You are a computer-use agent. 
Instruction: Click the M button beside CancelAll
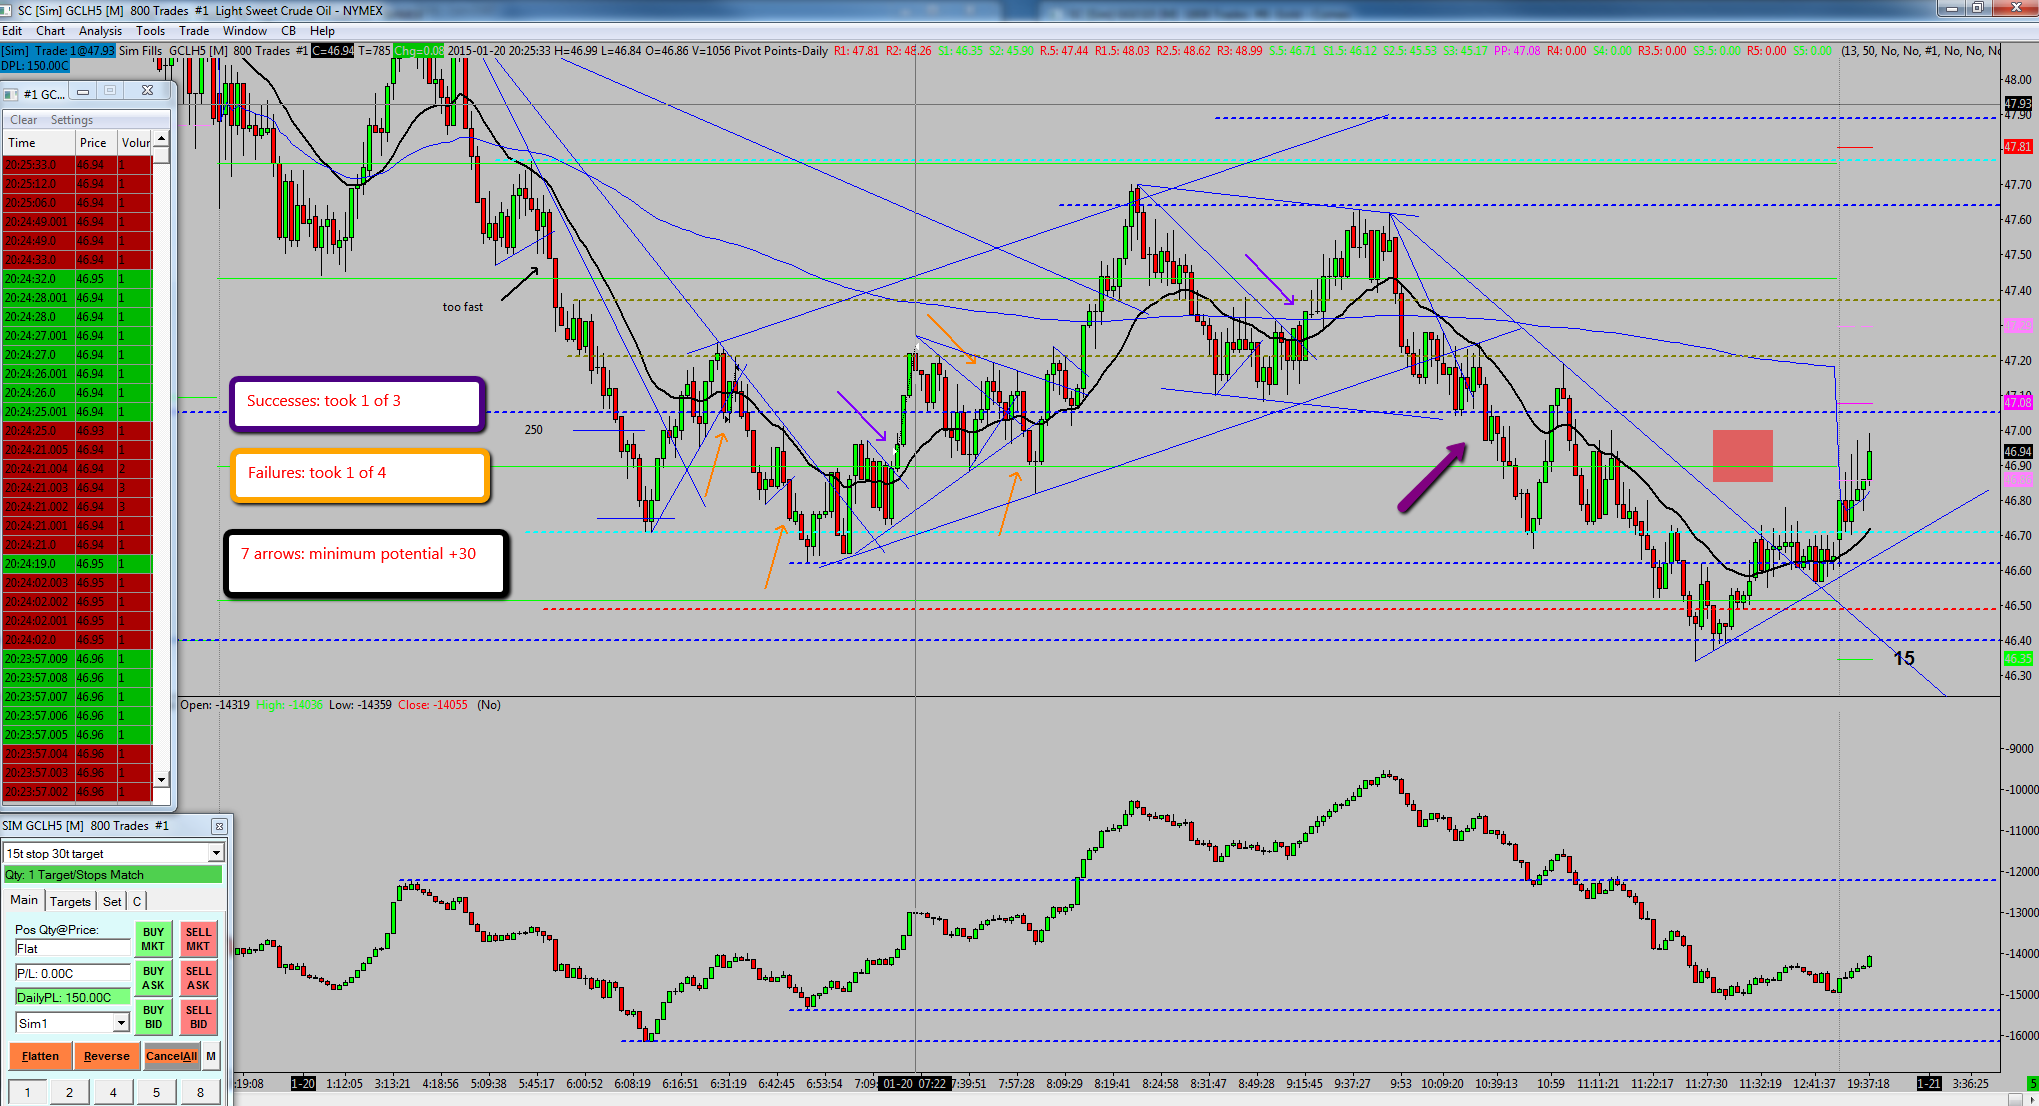coord(211,1056)
